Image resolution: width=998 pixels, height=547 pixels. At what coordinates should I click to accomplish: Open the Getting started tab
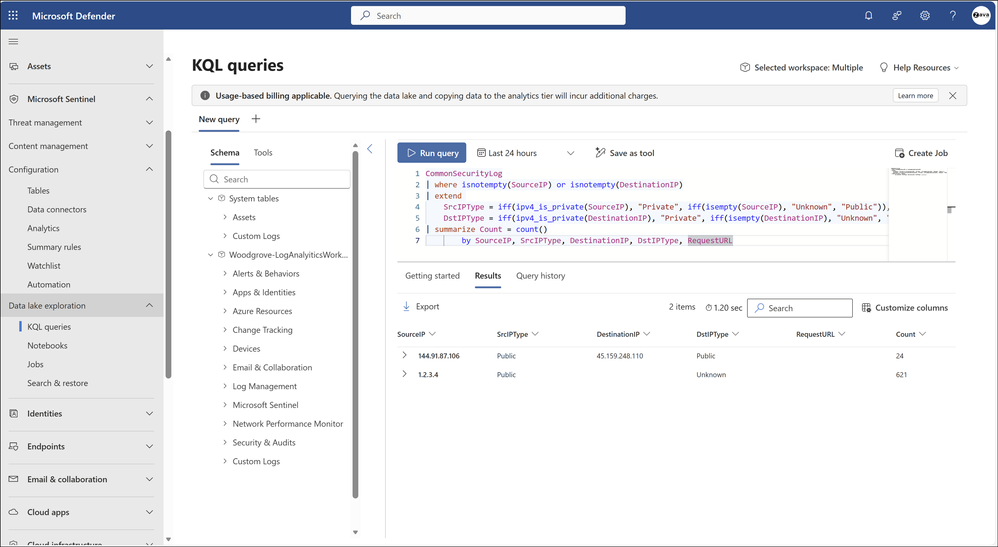[x=432, y=276]
